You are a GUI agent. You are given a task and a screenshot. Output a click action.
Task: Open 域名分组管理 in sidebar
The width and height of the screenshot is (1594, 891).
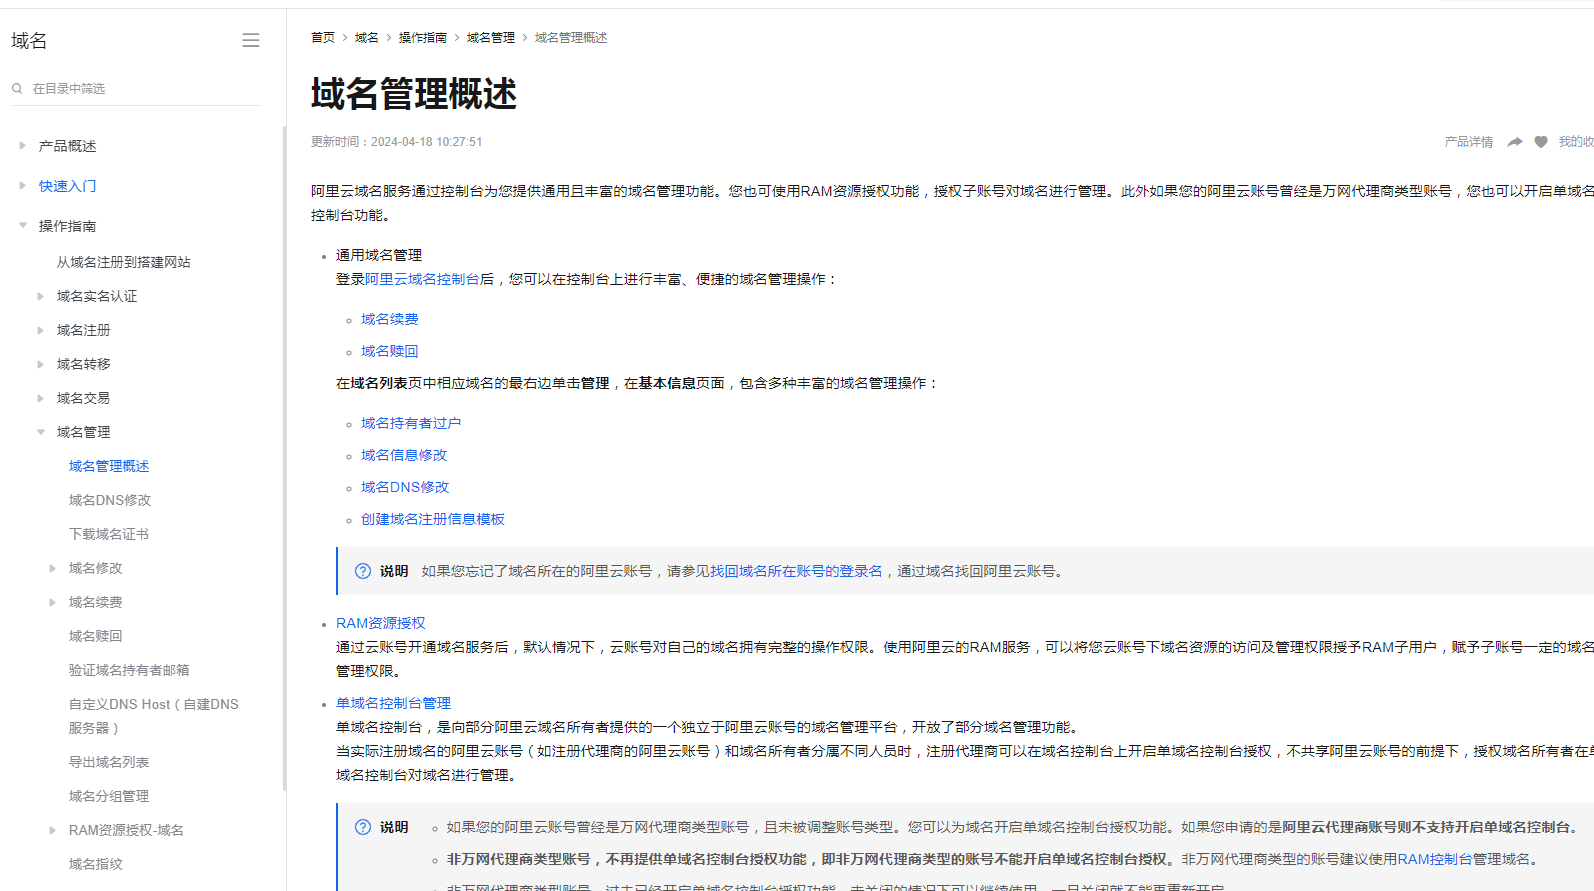click(109, 796)
